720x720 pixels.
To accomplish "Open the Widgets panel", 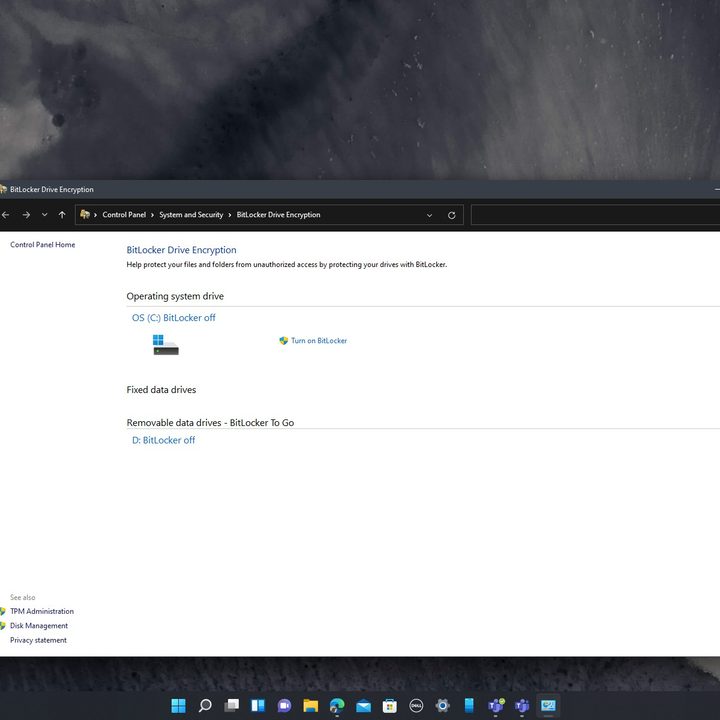I will [x=258, y=705].
